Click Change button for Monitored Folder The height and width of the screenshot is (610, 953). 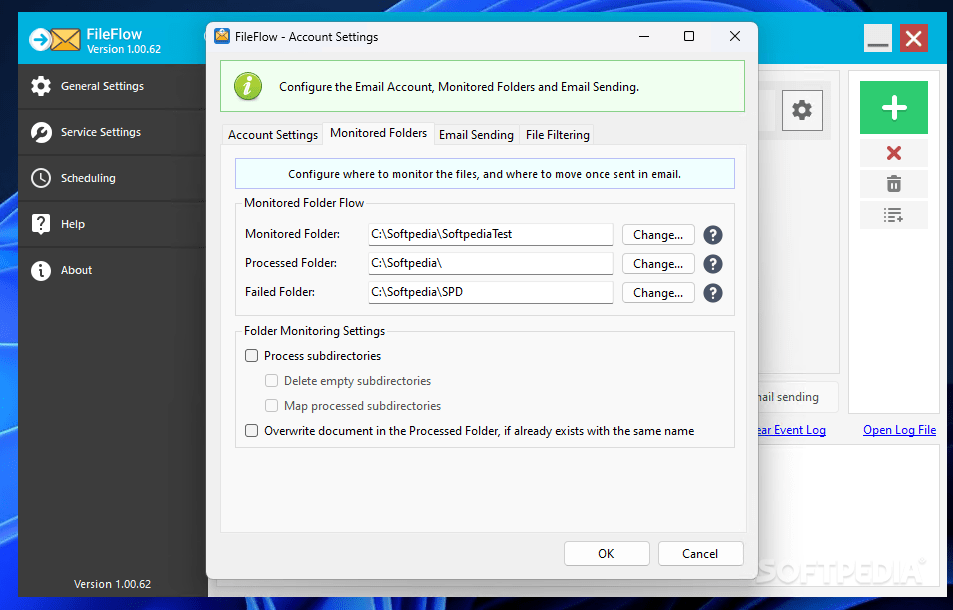click(658, 235)
